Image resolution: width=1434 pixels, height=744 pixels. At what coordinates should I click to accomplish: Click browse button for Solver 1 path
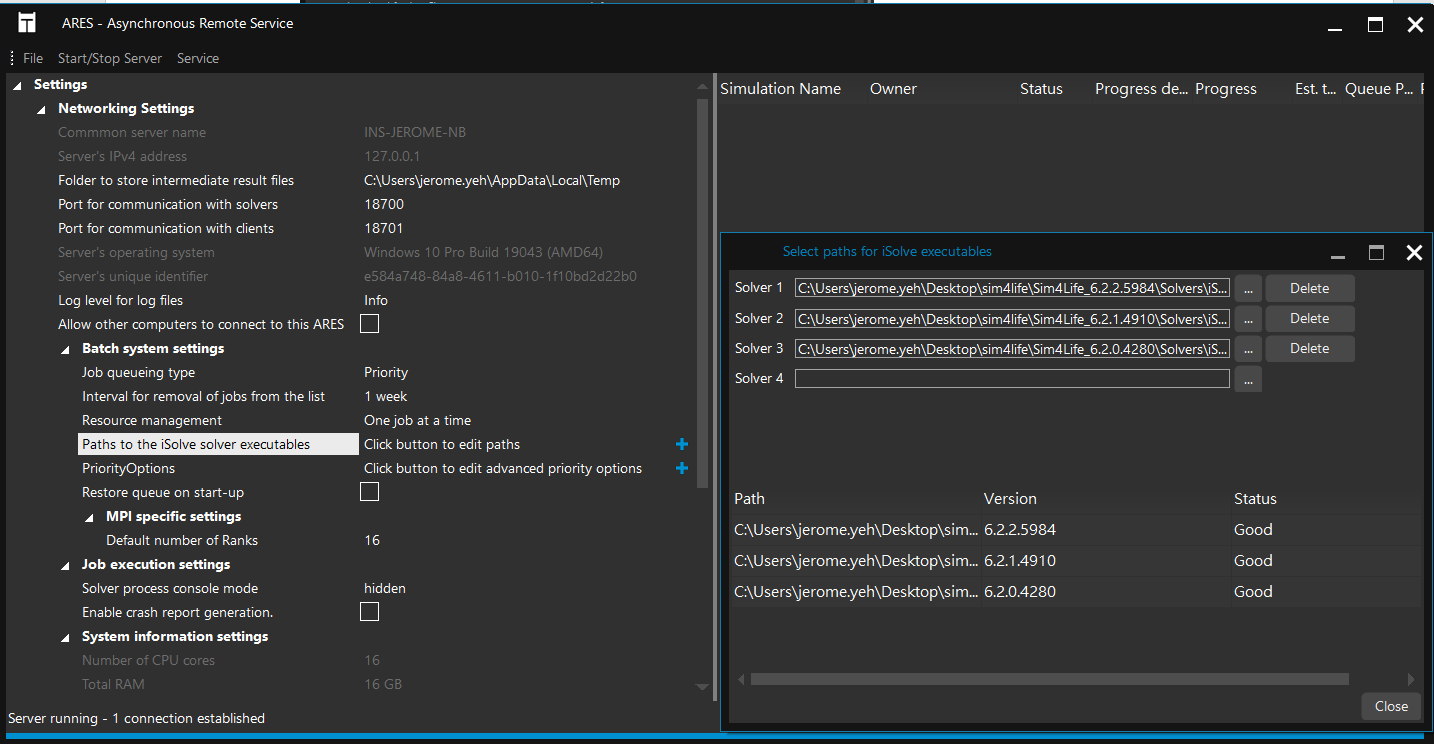pos(1247,288)
